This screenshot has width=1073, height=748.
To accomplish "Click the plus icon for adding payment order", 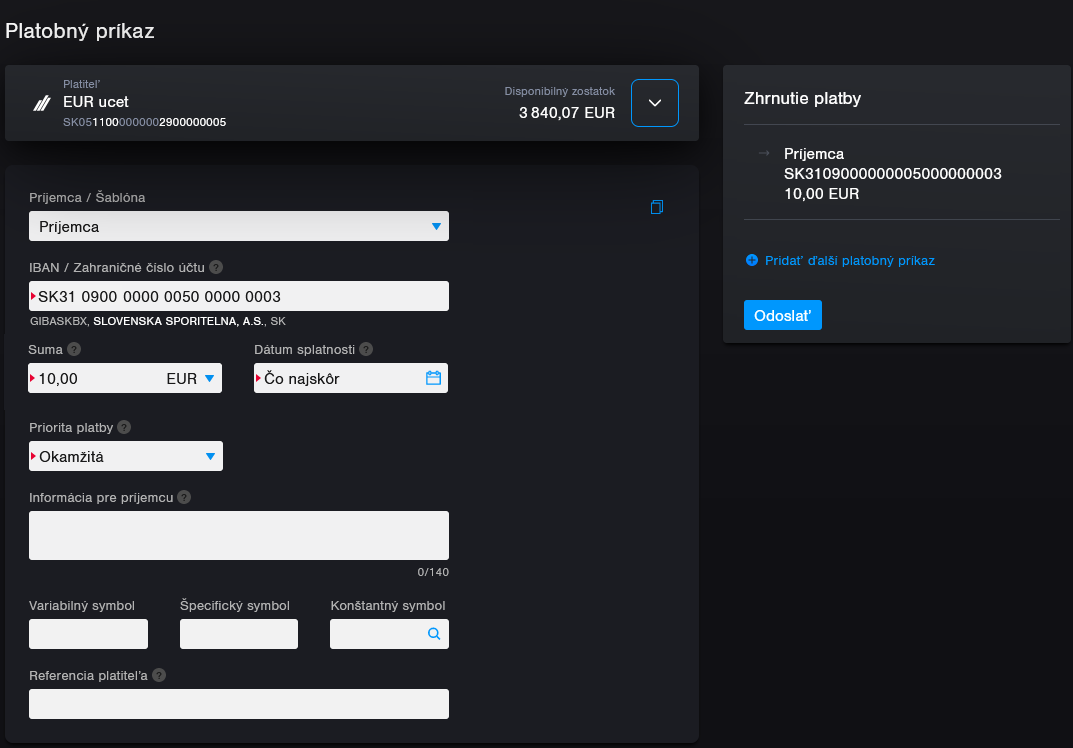I will (x=752, y=260).
